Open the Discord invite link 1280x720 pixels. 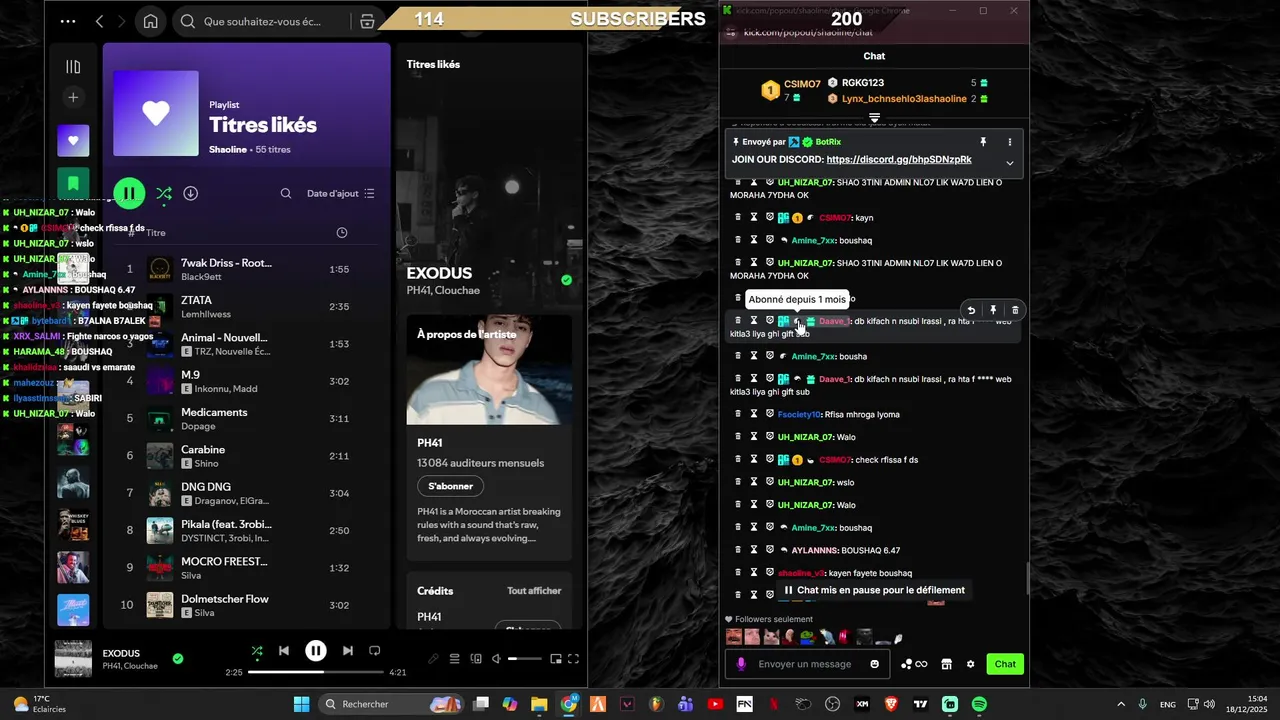(899, 160)
